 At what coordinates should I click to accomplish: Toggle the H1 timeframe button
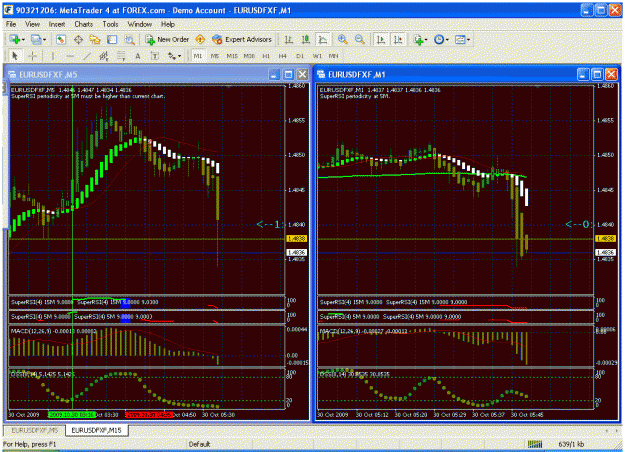click(266, 56)
